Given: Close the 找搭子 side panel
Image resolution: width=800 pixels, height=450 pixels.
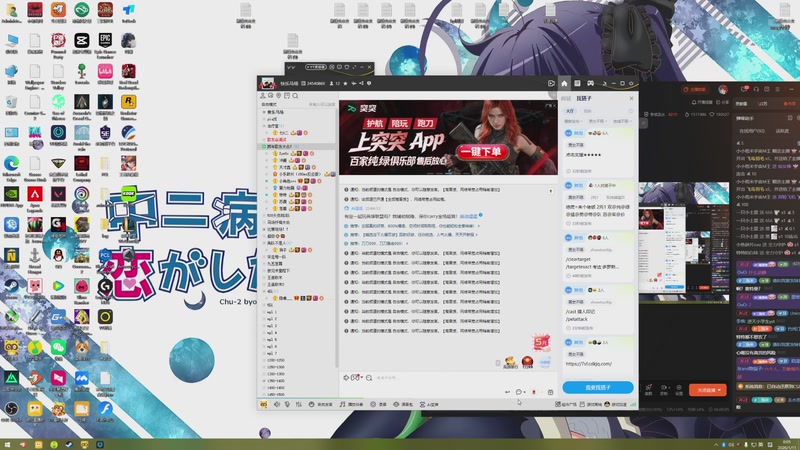Looking at the screenshot, I should tap(631, 98).
